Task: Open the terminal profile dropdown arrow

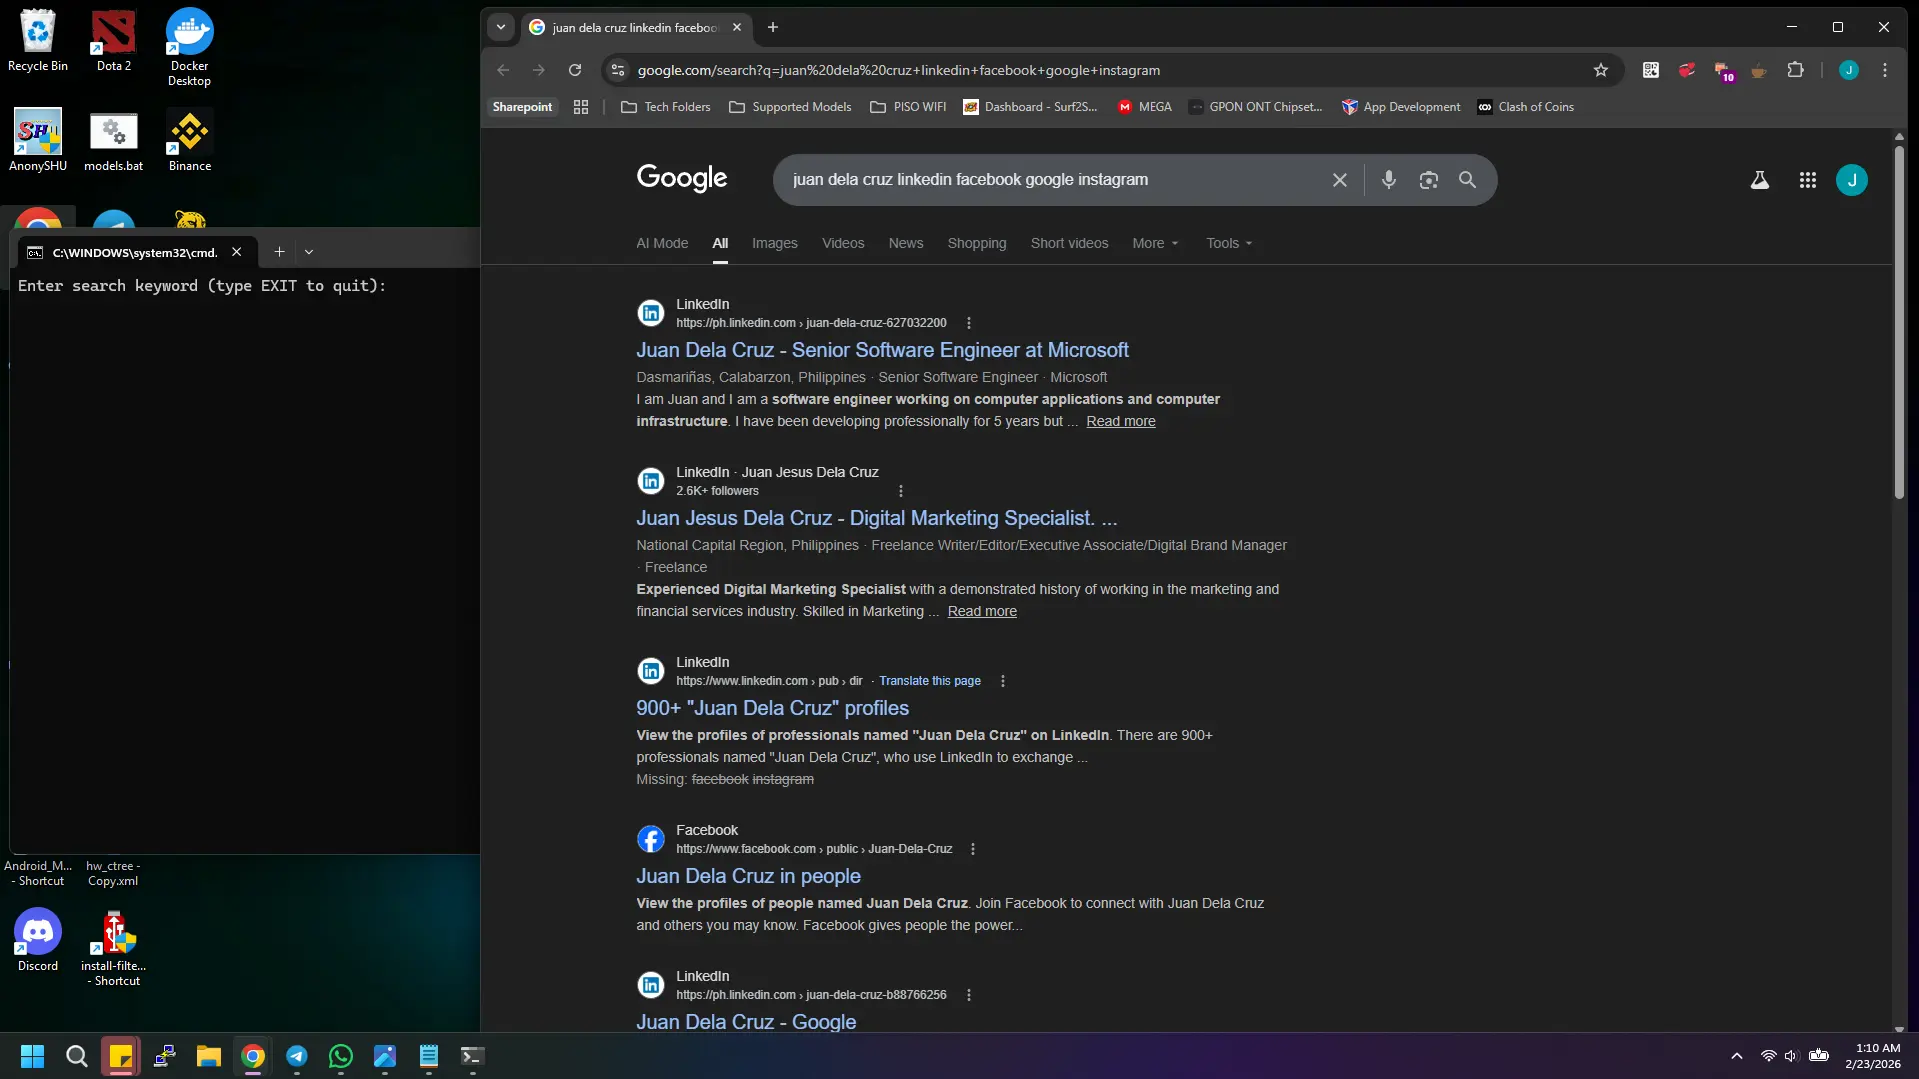Action: [x=309, y=252]
